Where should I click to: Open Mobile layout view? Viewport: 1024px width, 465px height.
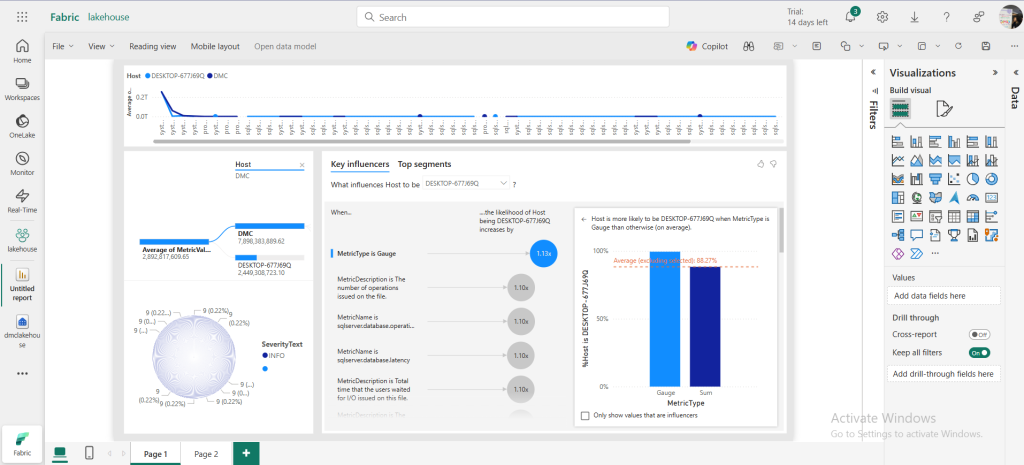(215, 46)
